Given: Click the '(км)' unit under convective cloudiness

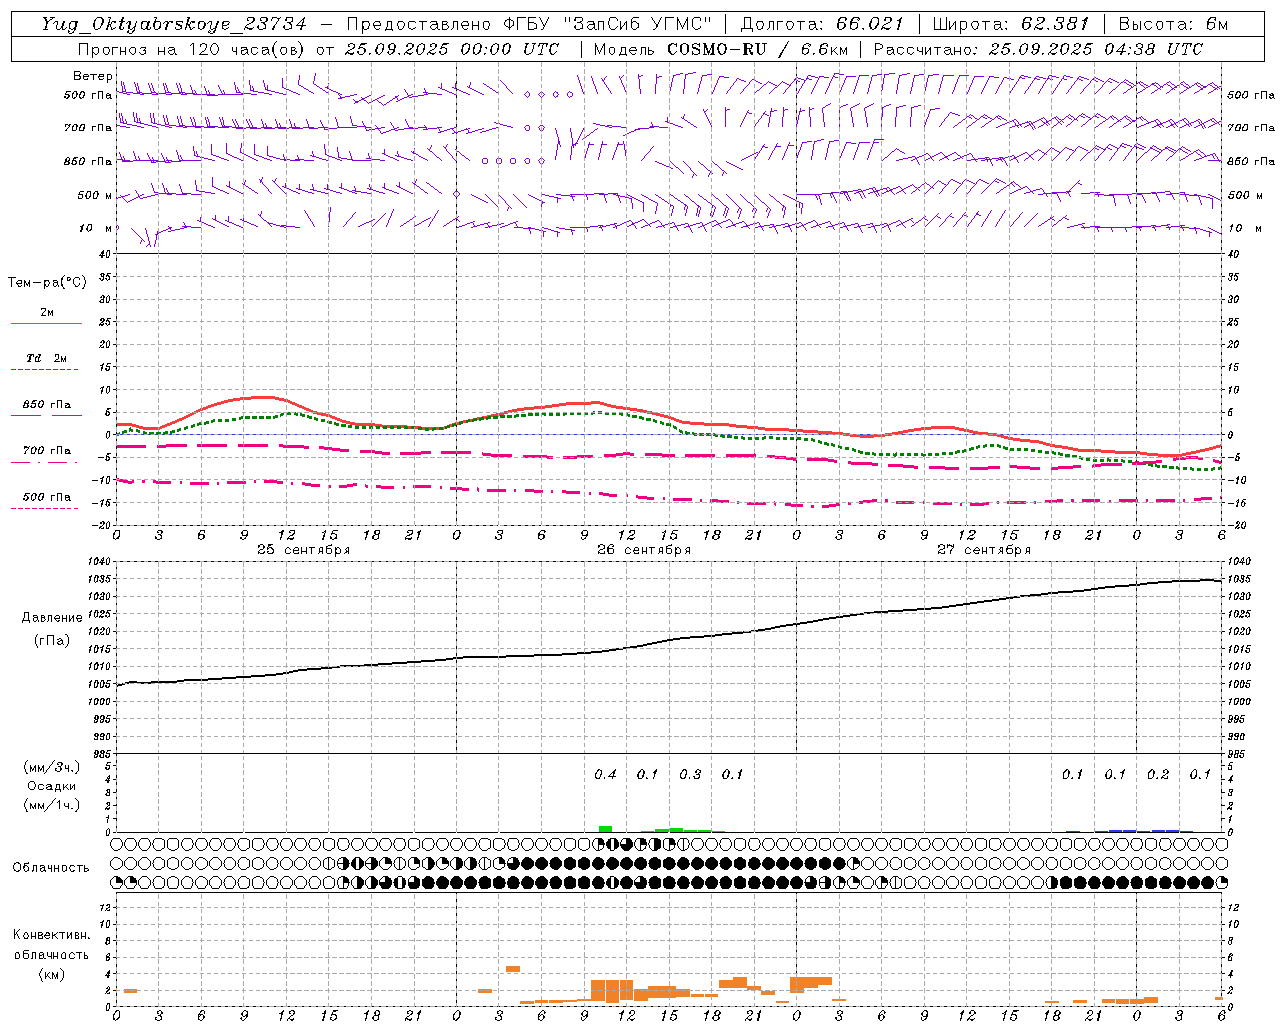Looking at the screenshot, I should (51, 974).
